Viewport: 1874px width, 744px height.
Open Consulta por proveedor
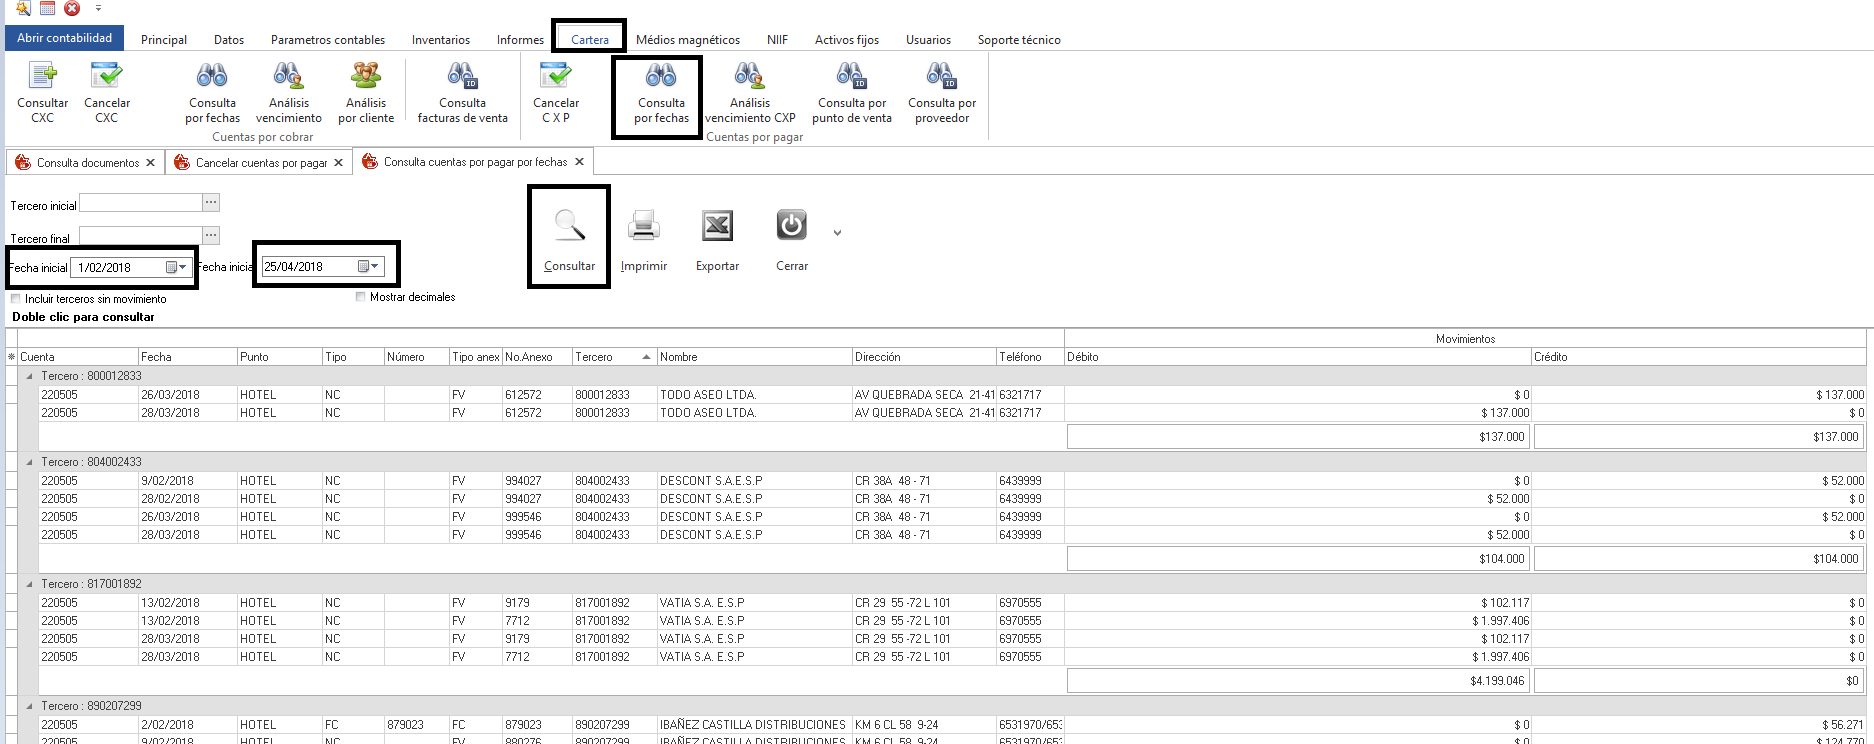(x=941, y=92)
